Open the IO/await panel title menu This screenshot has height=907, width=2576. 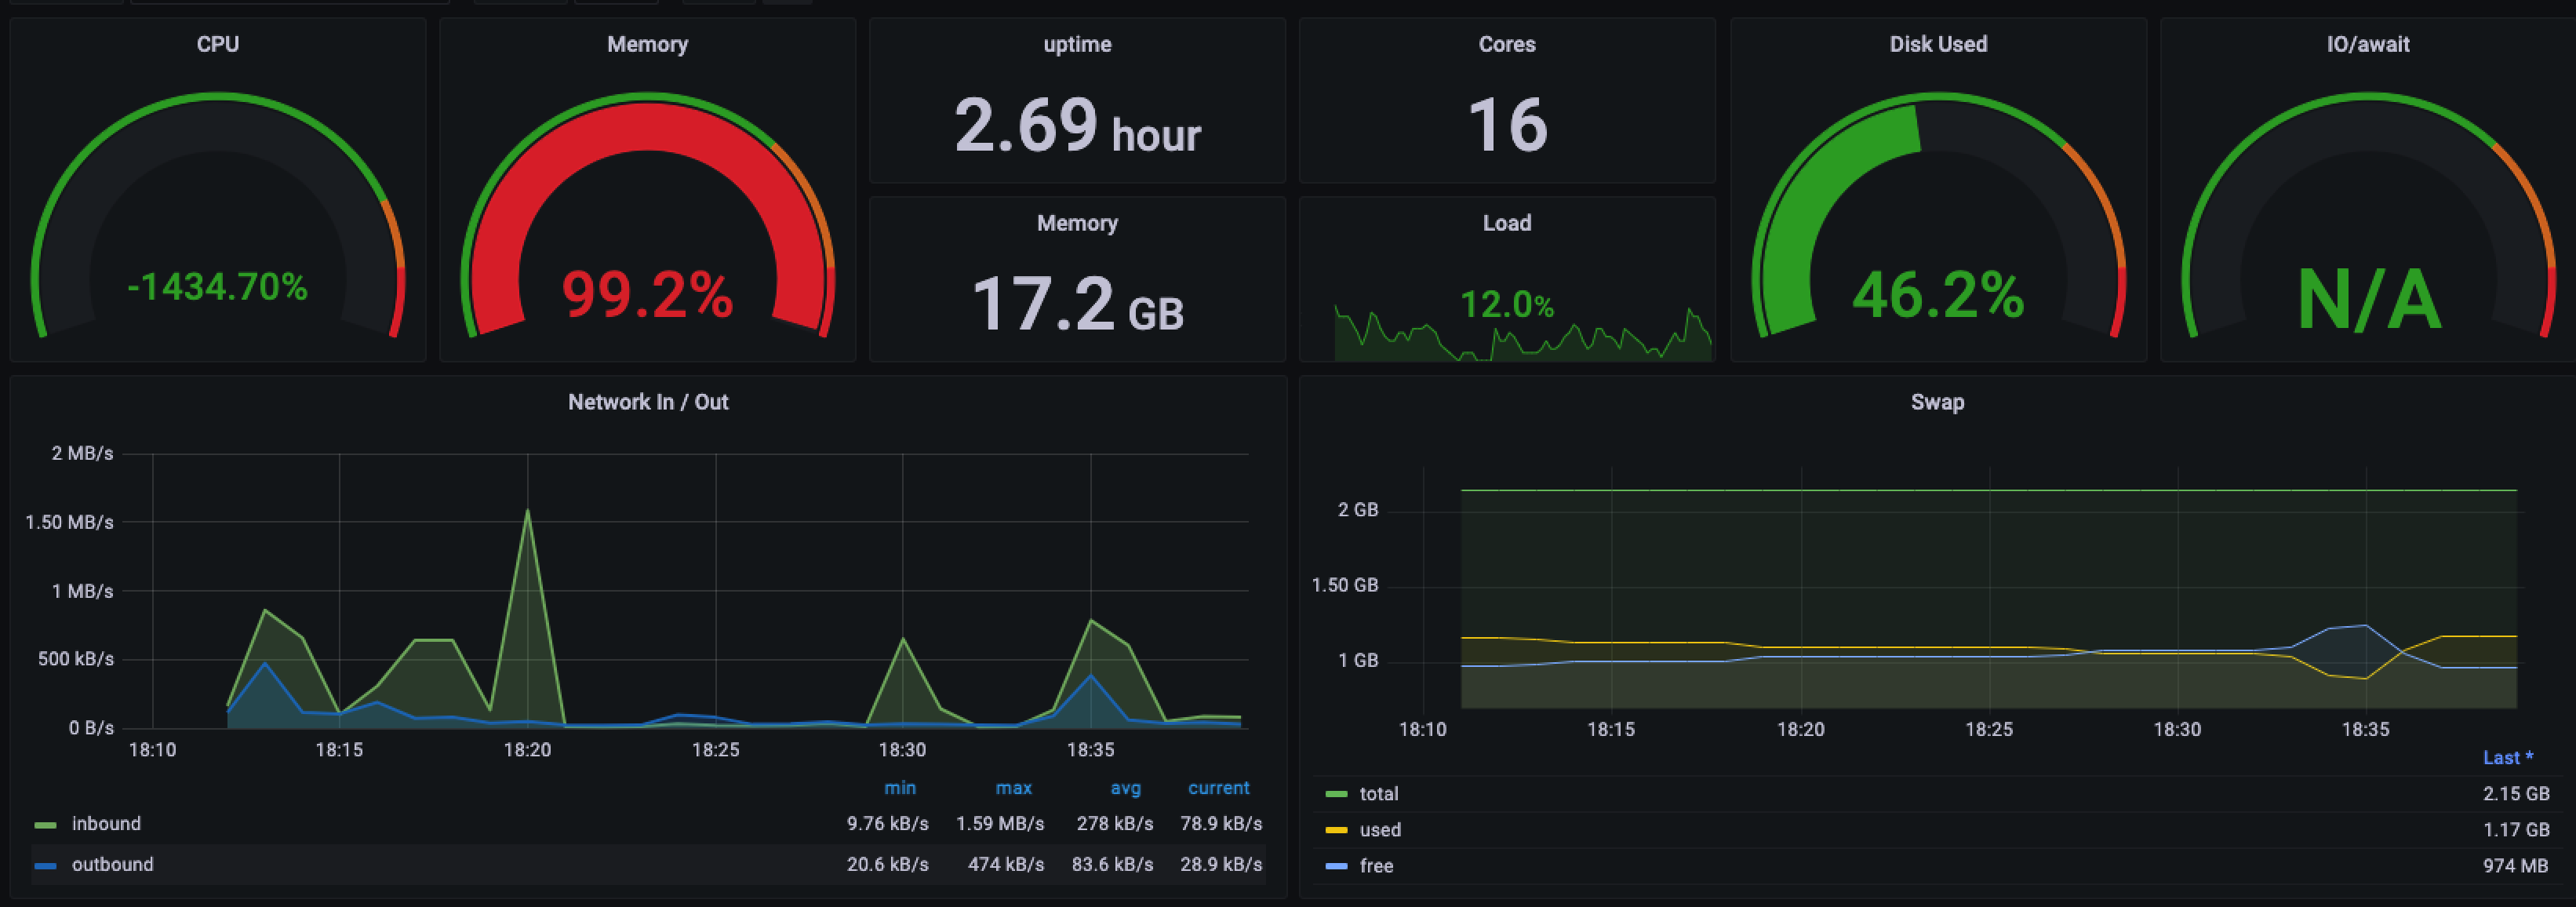[2367, 44]
